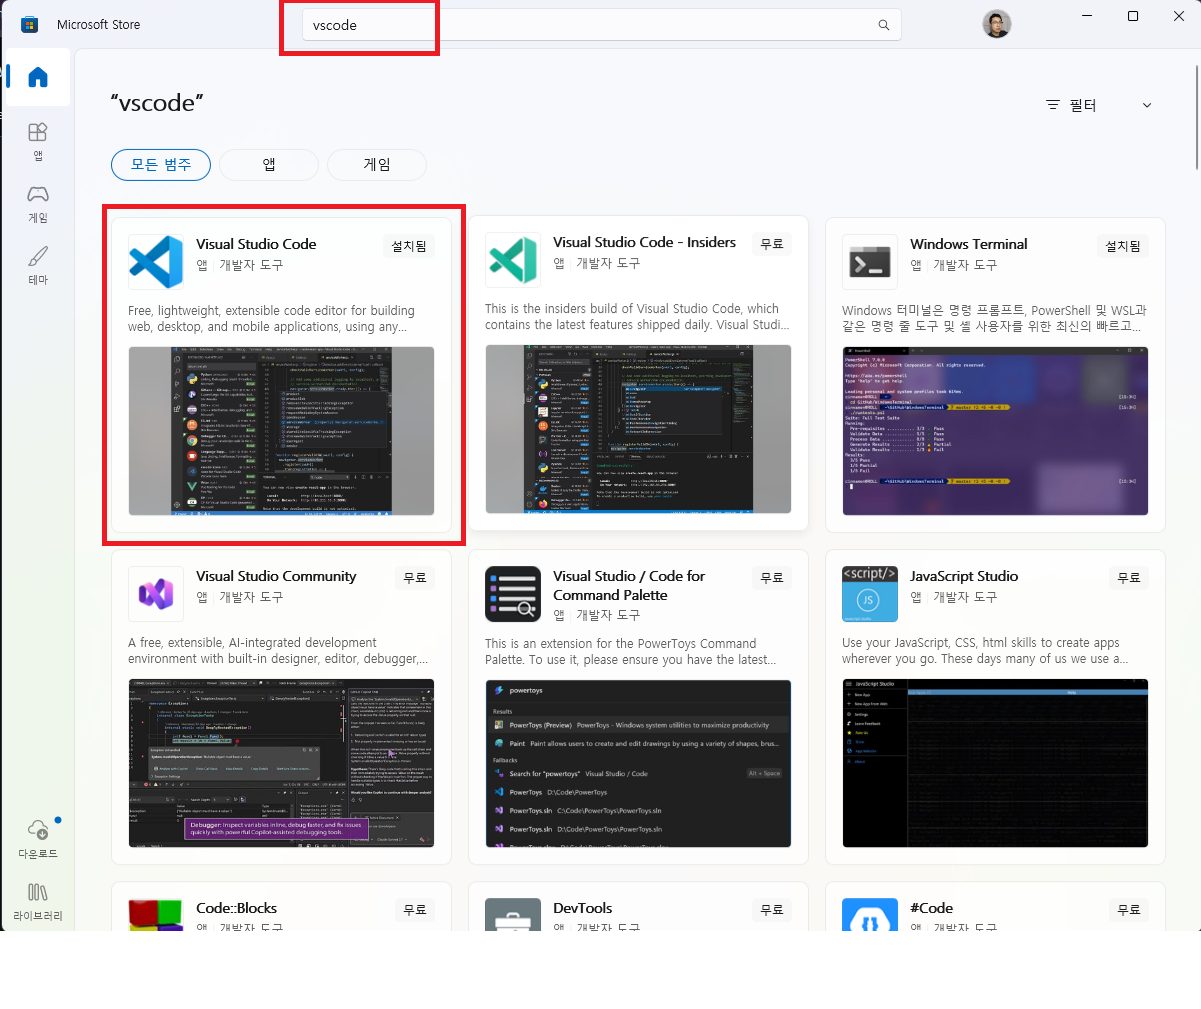Click the DevTools title text

(x=582, y=908)
